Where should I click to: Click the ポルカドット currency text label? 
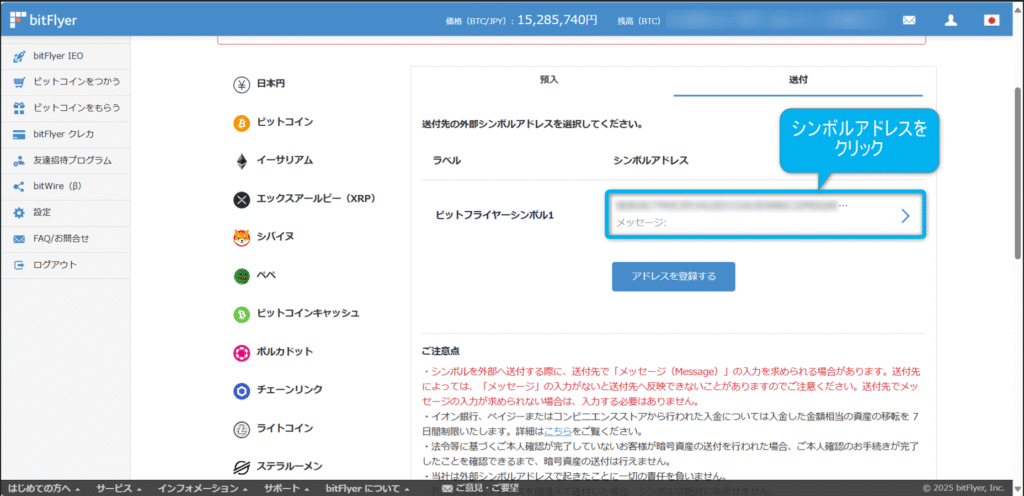click(285, 352)
